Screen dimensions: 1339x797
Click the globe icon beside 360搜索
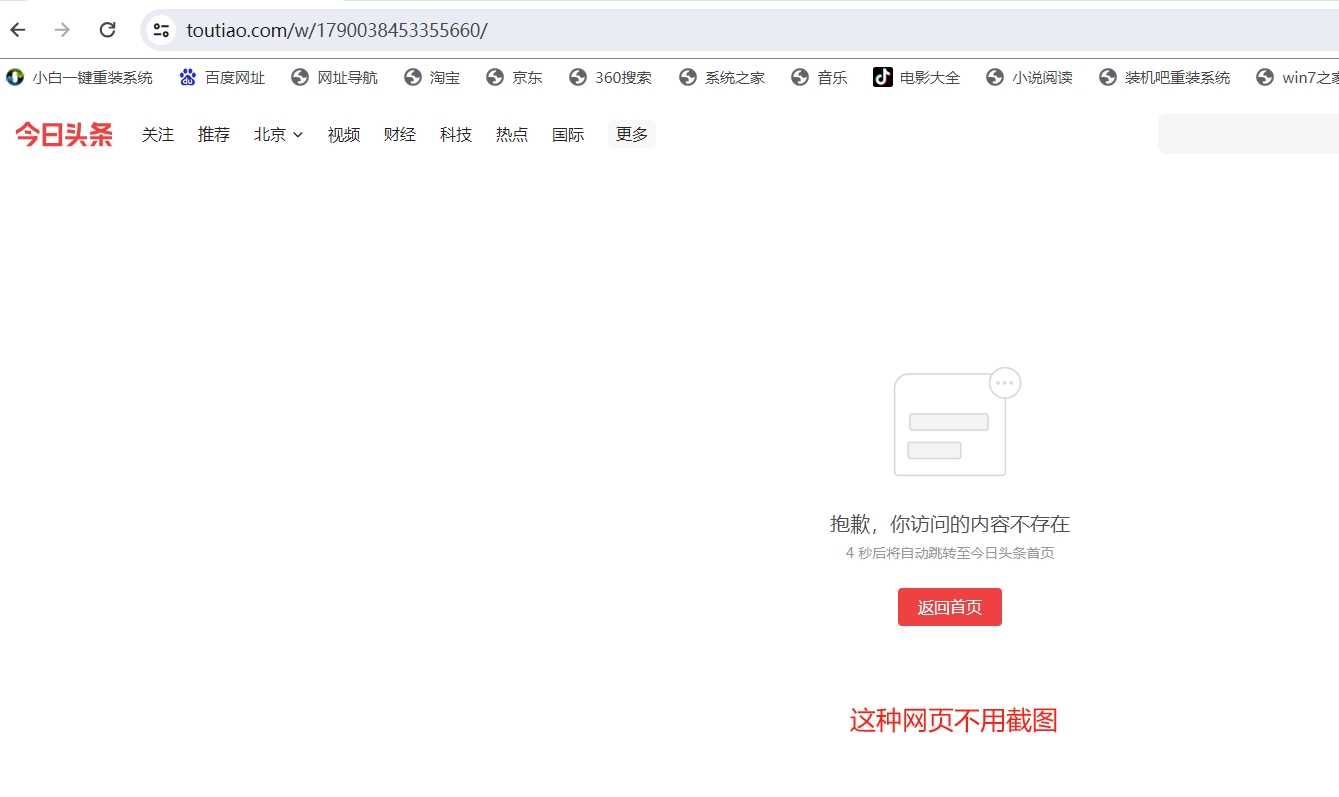tap(578, 77)
